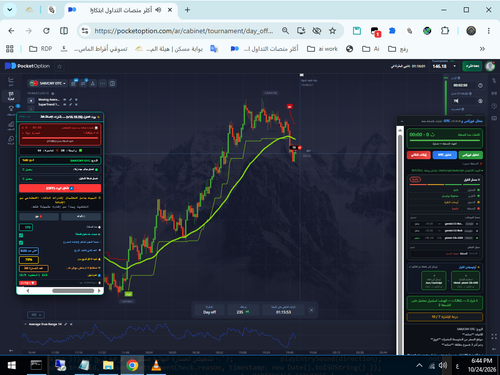The width and height of the screenshot is (500, 375).
Task: Remove the SuperTrend indicator with its X
Action: click(x=76, y=104)
